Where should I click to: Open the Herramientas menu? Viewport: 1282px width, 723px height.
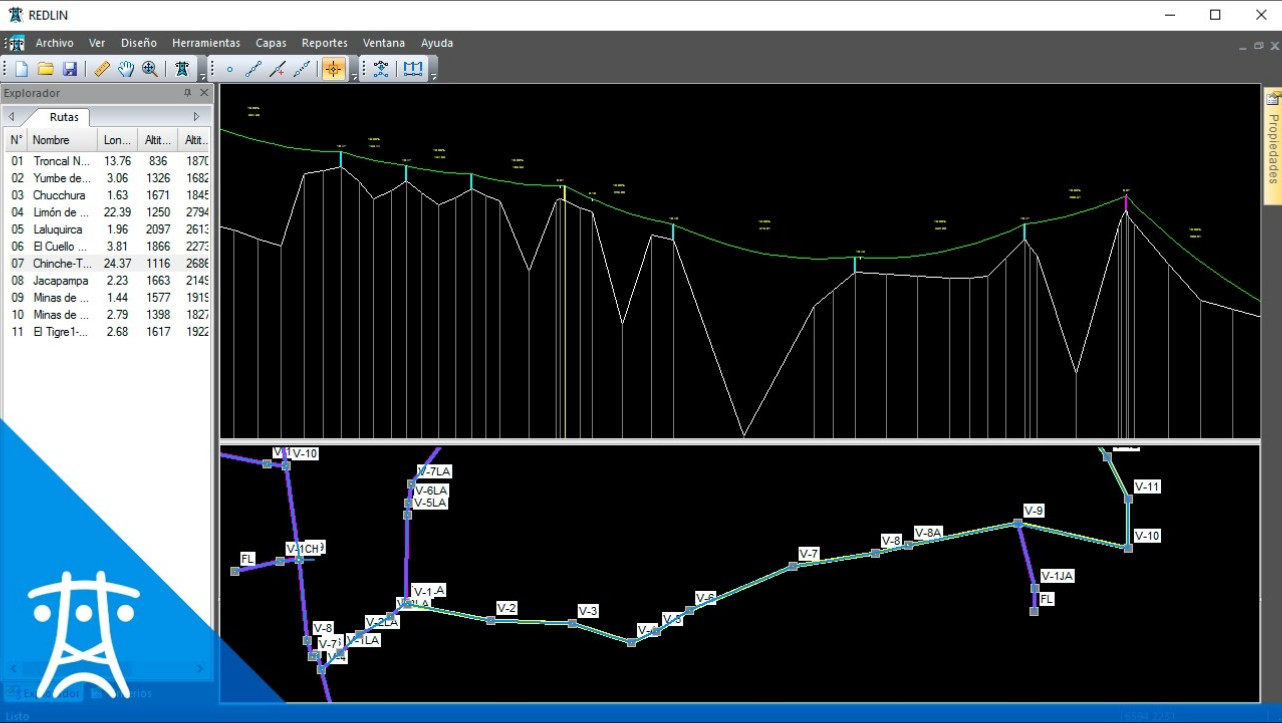(x=206, y=43)
